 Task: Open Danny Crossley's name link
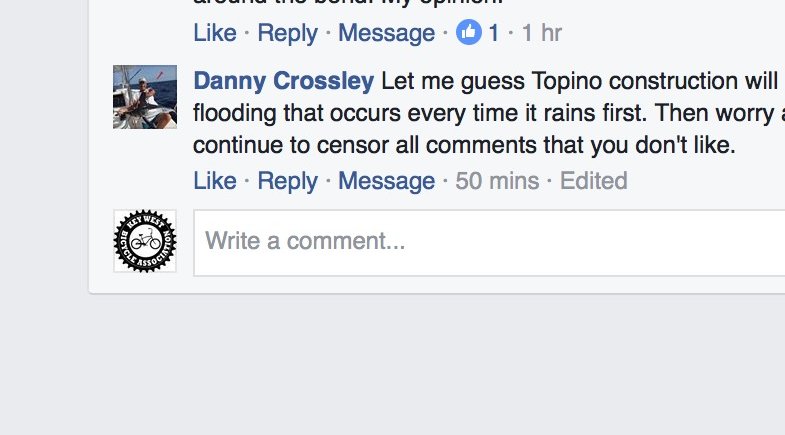point(283,81)
